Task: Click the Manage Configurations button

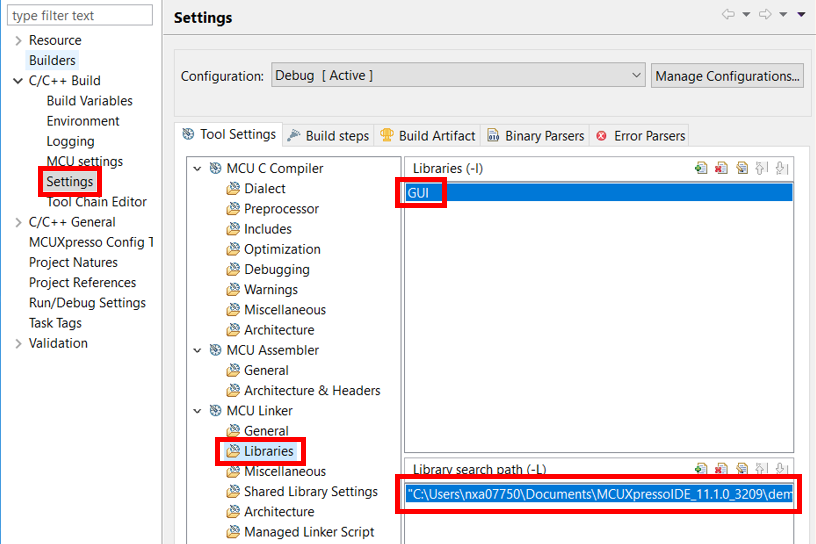Action: pyautogui.click(x=727, y=76)
